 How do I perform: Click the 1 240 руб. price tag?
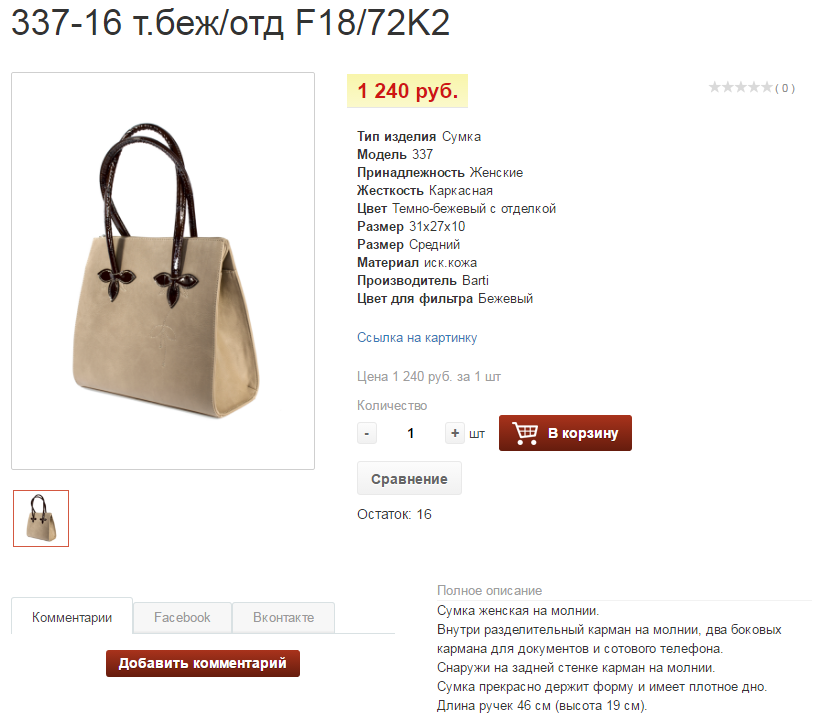[x=407, y=91]
